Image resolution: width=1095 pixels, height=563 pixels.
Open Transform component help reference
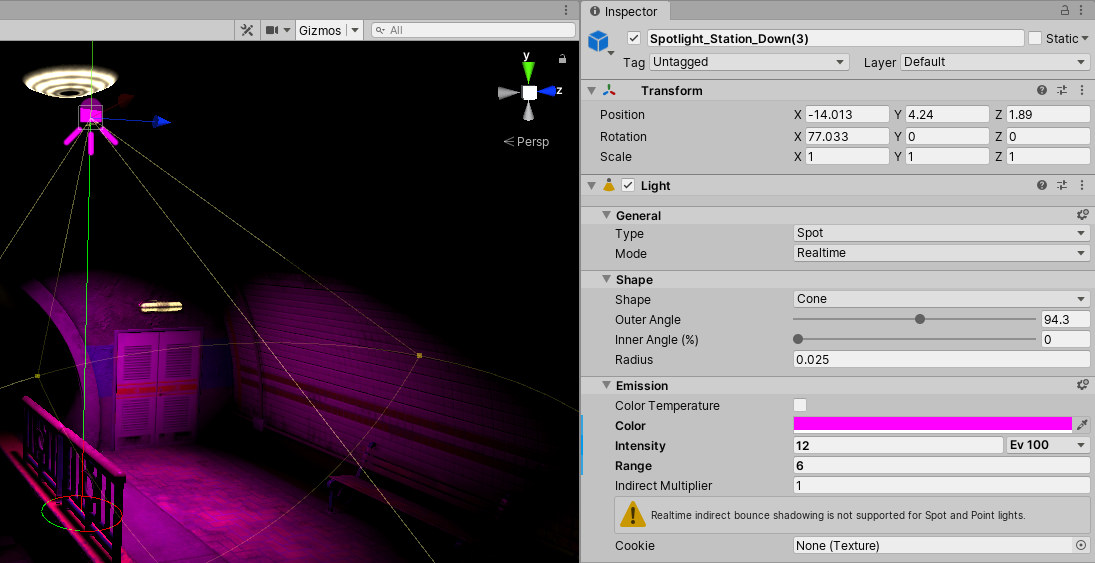(x=1042, y=90)
